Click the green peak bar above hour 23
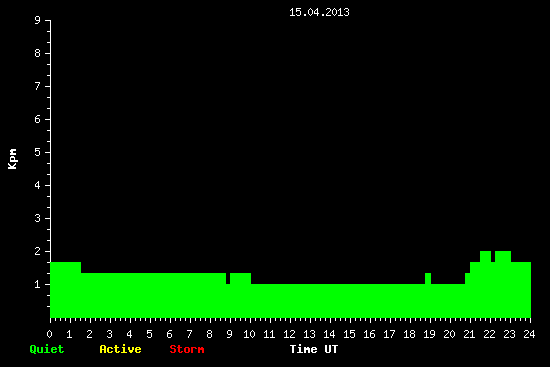This screenshot has height=367, width=550. pyautogui.click(x=503, y=256)
